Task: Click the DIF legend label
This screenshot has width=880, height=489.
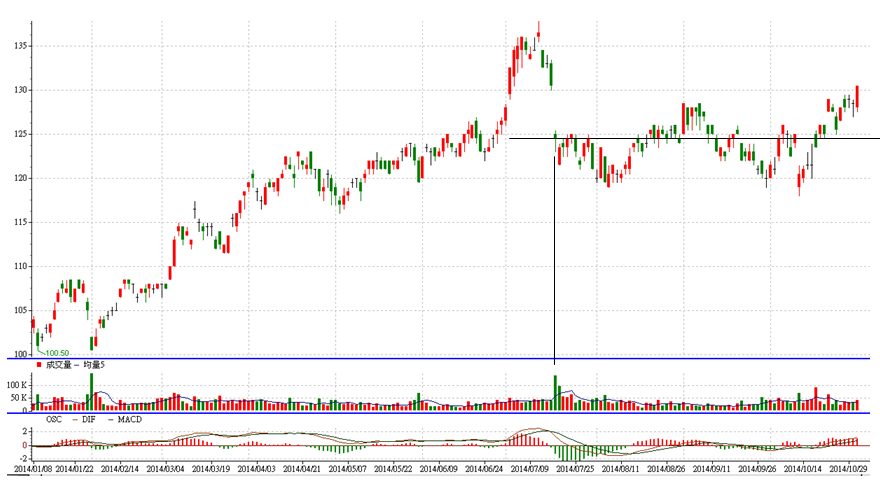Action: [89, 419]
